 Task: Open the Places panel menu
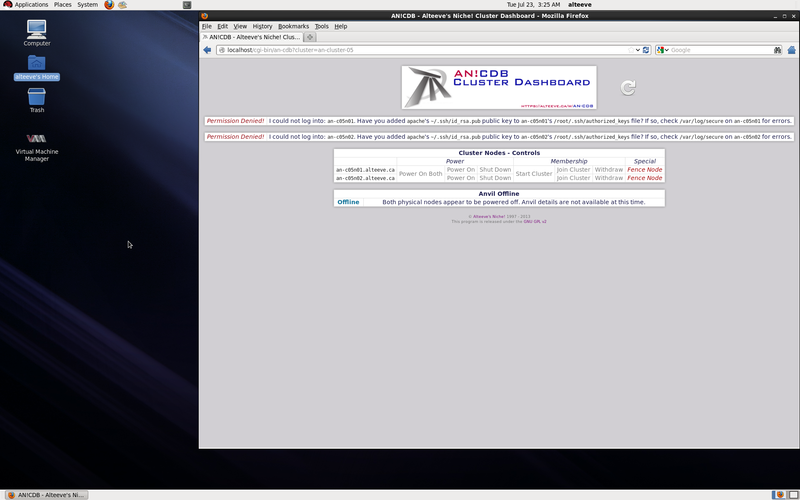pos(63,5)
